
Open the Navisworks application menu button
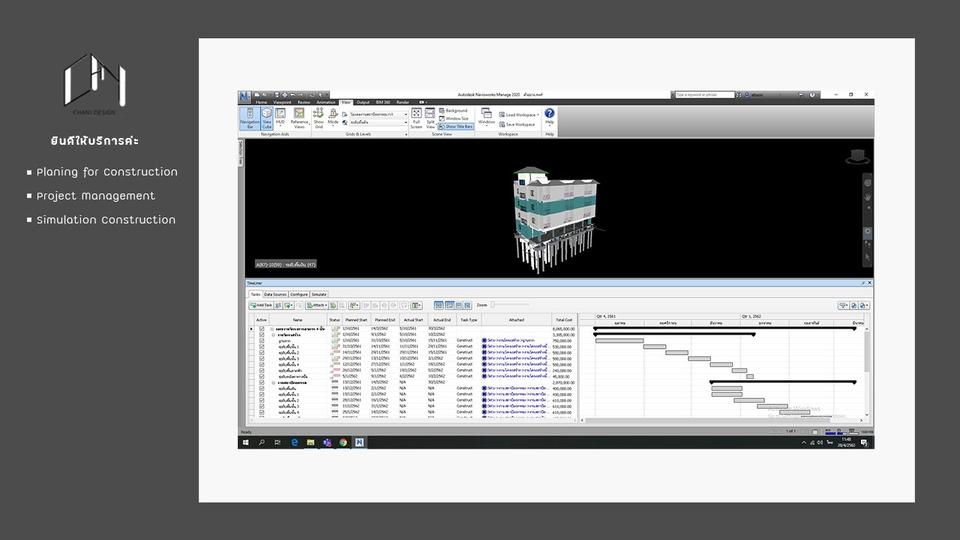pyautogui.click(x=245, y=96)
